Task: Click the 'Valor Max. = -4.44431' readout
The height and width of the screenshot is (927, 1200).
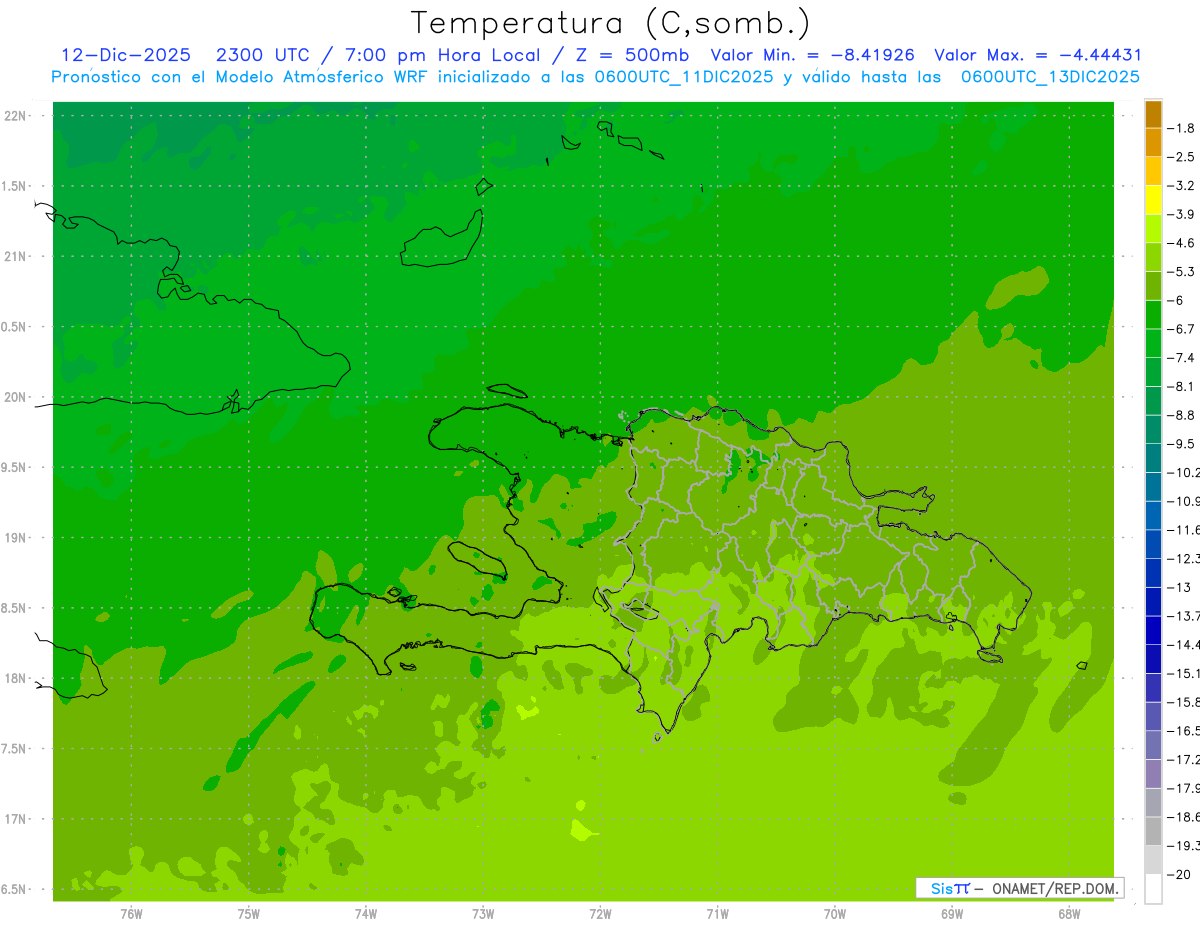Action: pyautogui.click(x=1038, y=55)
